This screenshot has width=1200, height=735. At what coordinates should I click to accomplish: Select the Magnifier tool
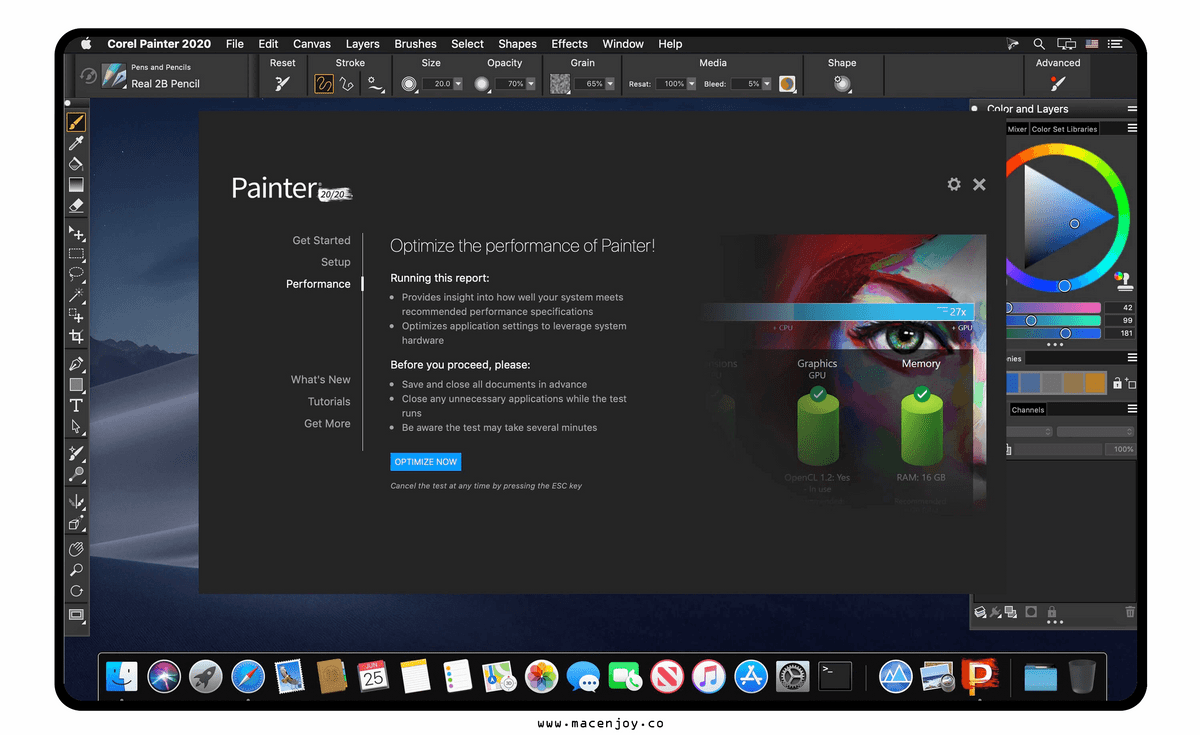pos(76,570)
